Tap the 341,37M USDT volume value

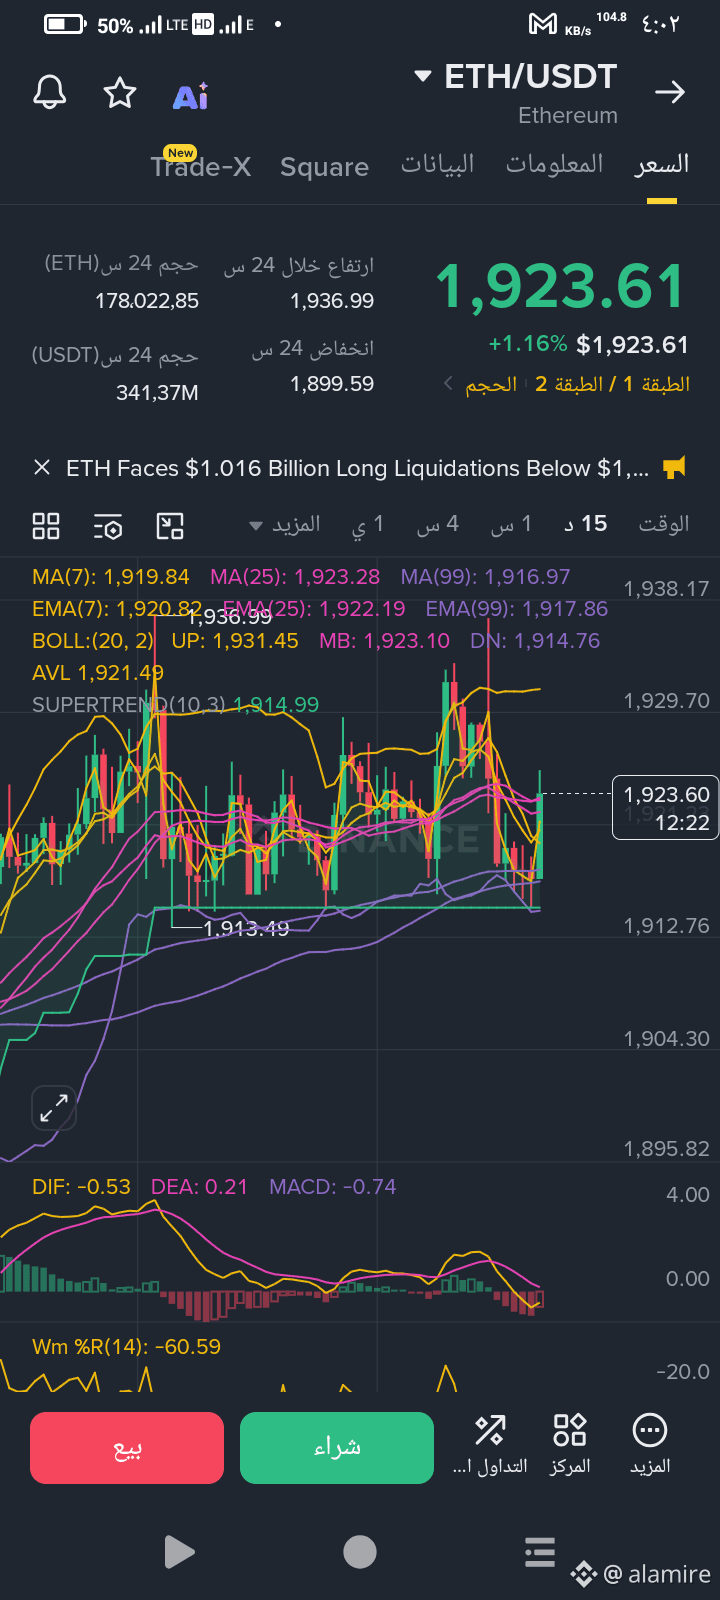coord(157,393)
